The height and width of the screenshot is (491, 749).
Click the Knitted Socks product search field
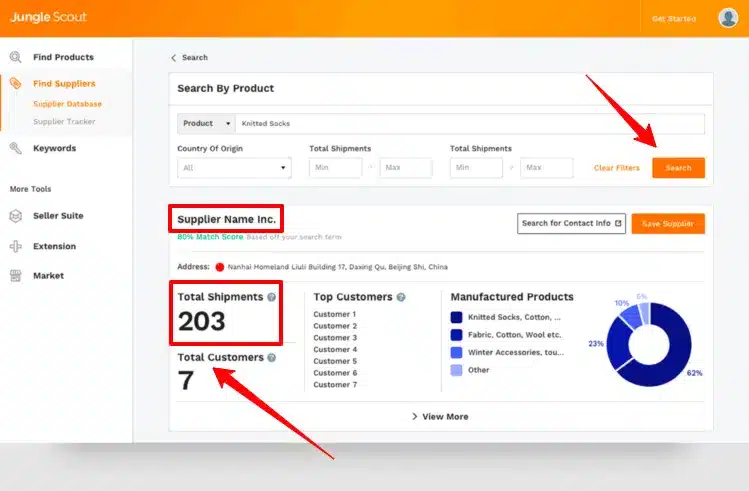[x=470, y=124]
